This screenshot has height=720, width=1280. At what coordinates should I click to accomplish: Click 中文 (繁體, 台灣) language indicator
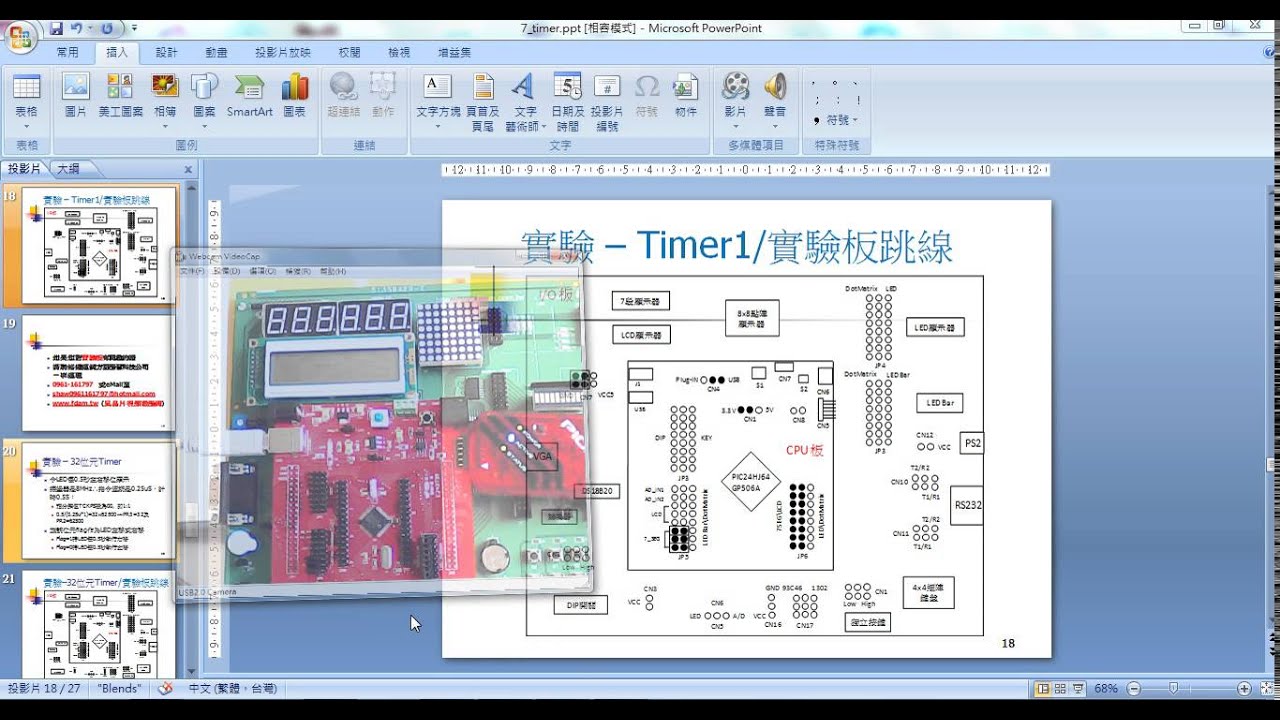[x=232, y=689]
